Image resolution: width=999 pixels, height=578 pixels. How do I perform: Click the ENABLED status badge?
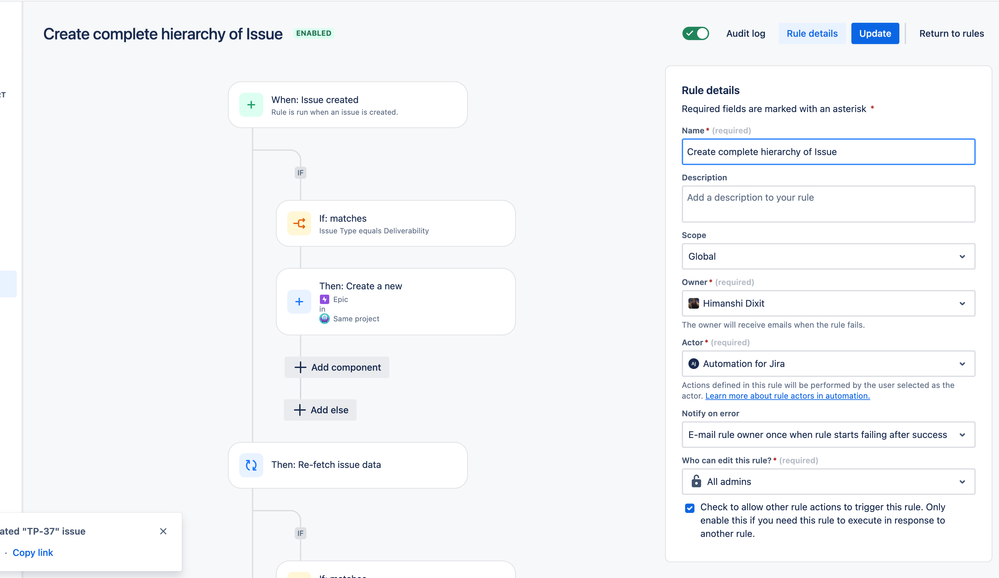click(x=313, y=33)
